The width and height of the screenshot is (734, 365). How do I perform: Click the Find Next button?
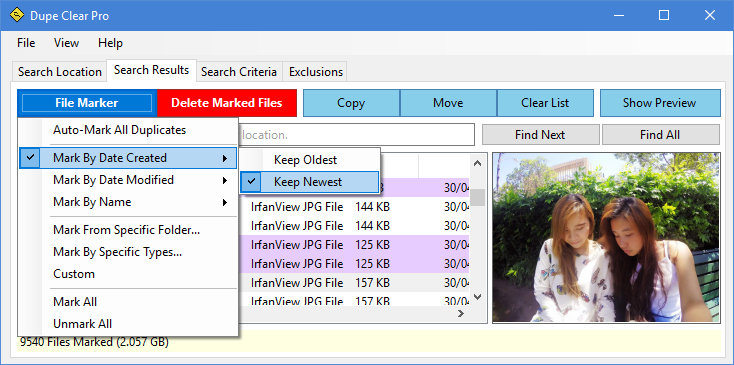click(540, 135)
